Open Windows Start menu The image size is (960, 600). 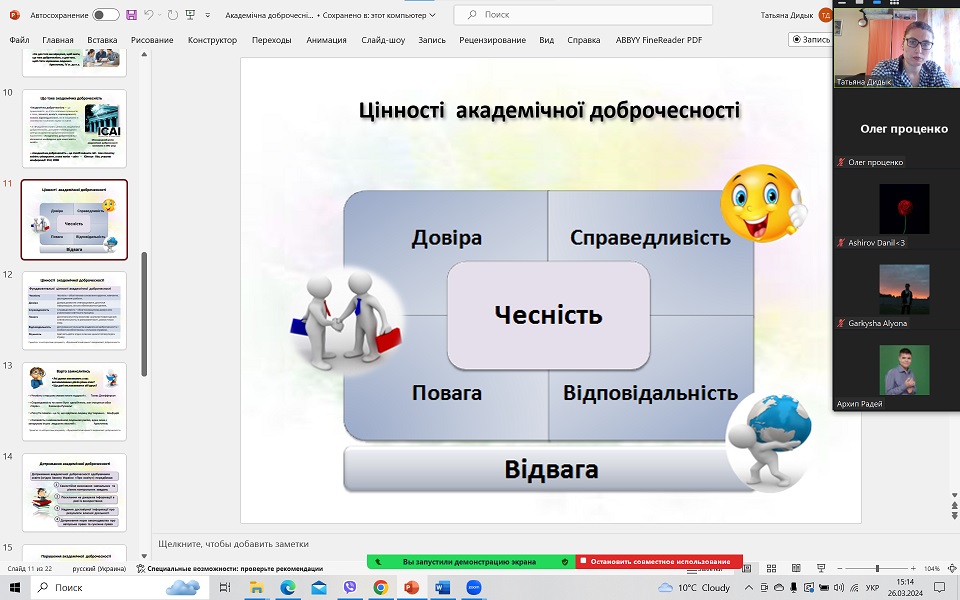click(x=15, y=588)
